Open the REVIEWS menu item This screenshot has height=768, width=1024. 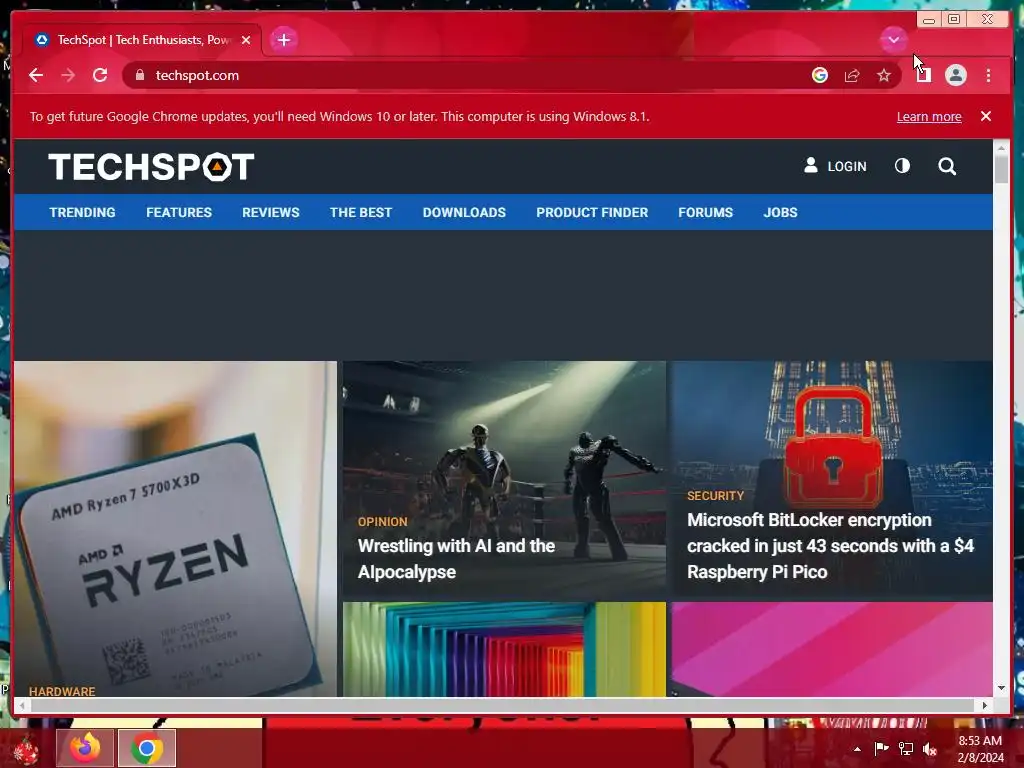click(x=270, y=212)
